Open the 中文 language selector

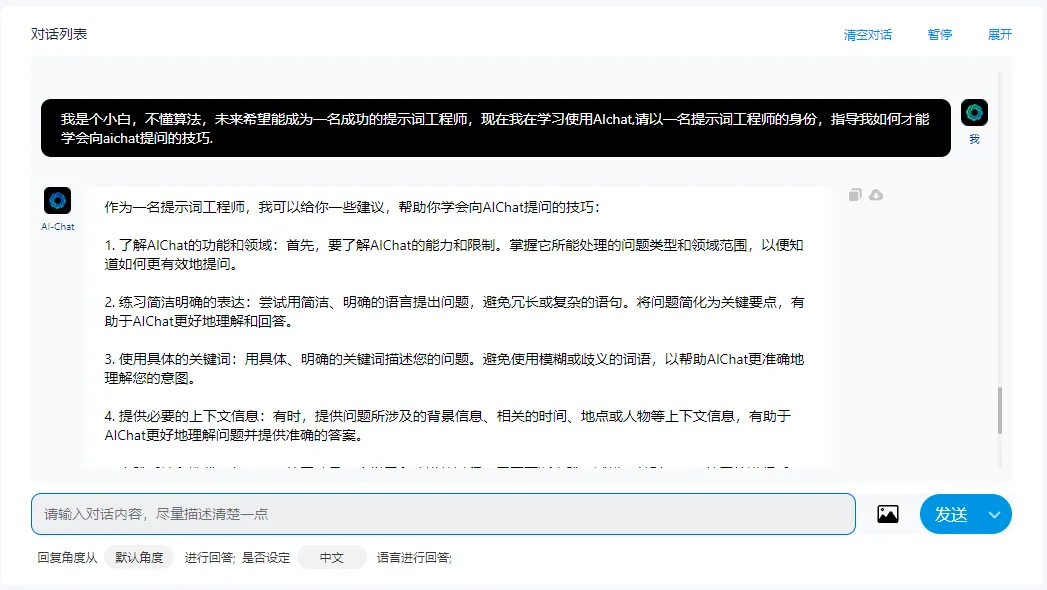tap(331, 558)
